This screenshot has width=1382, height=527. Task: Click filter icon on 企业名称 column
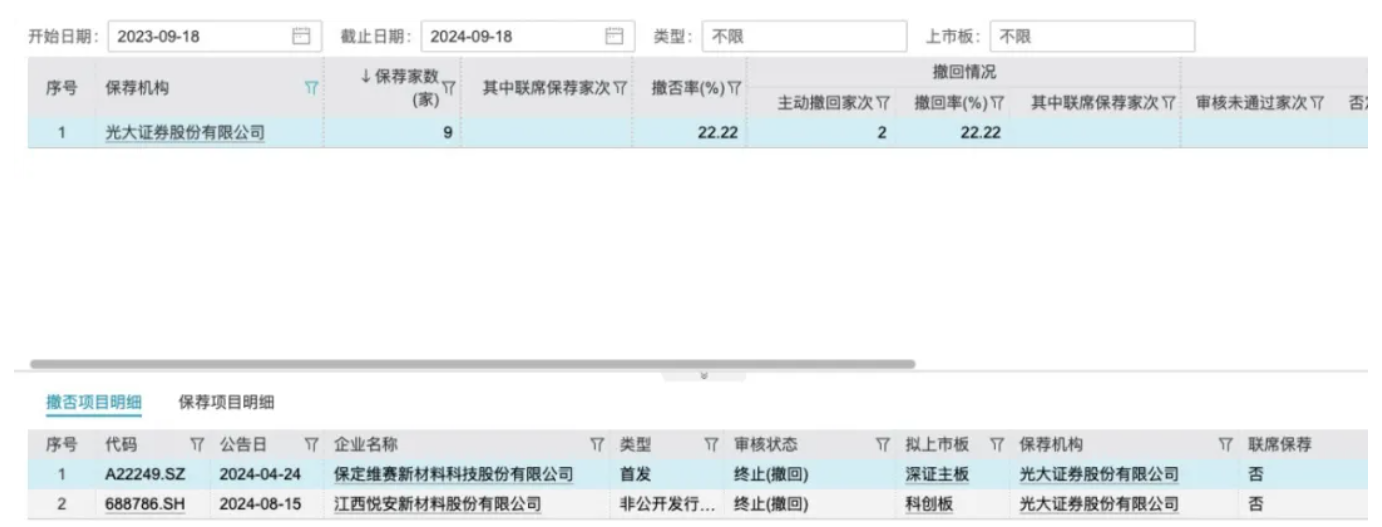tap(597, 445)
